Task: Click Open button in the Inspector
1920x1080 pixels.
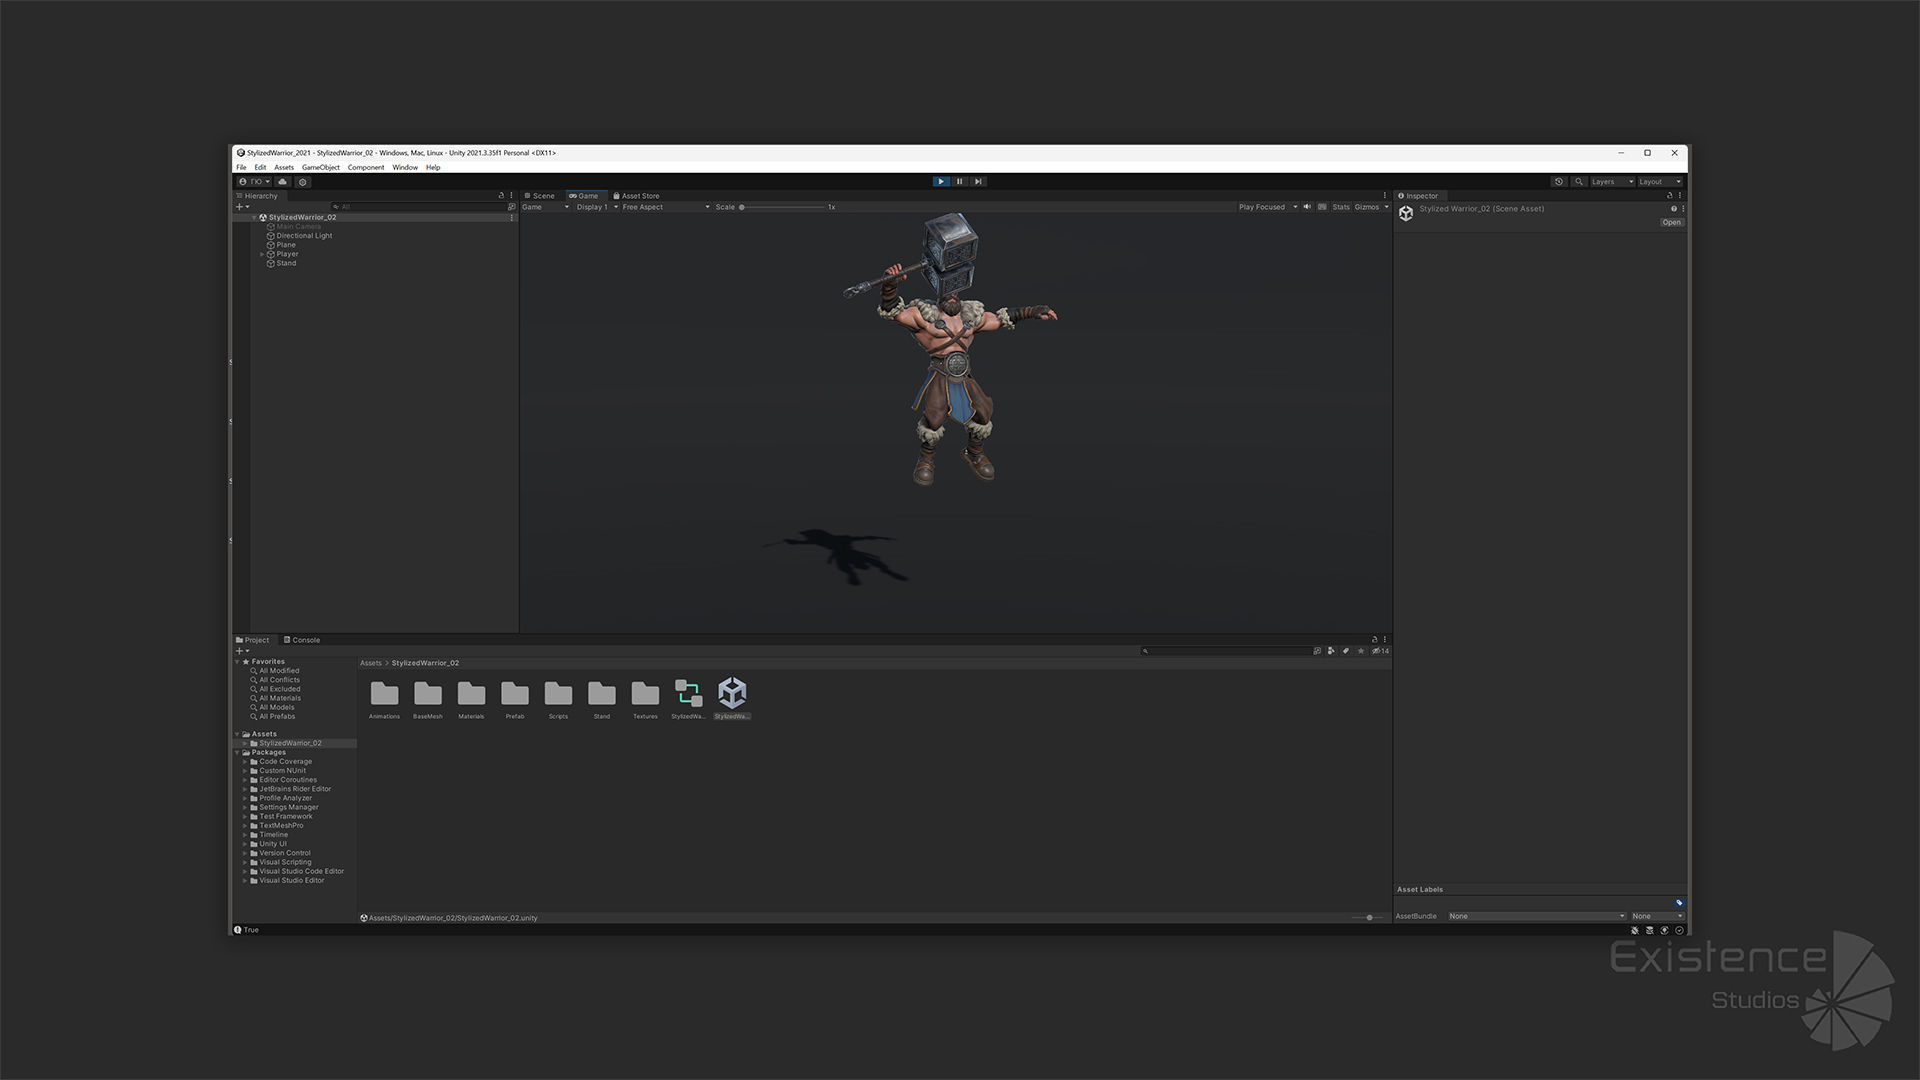Action: point(1671,223)
